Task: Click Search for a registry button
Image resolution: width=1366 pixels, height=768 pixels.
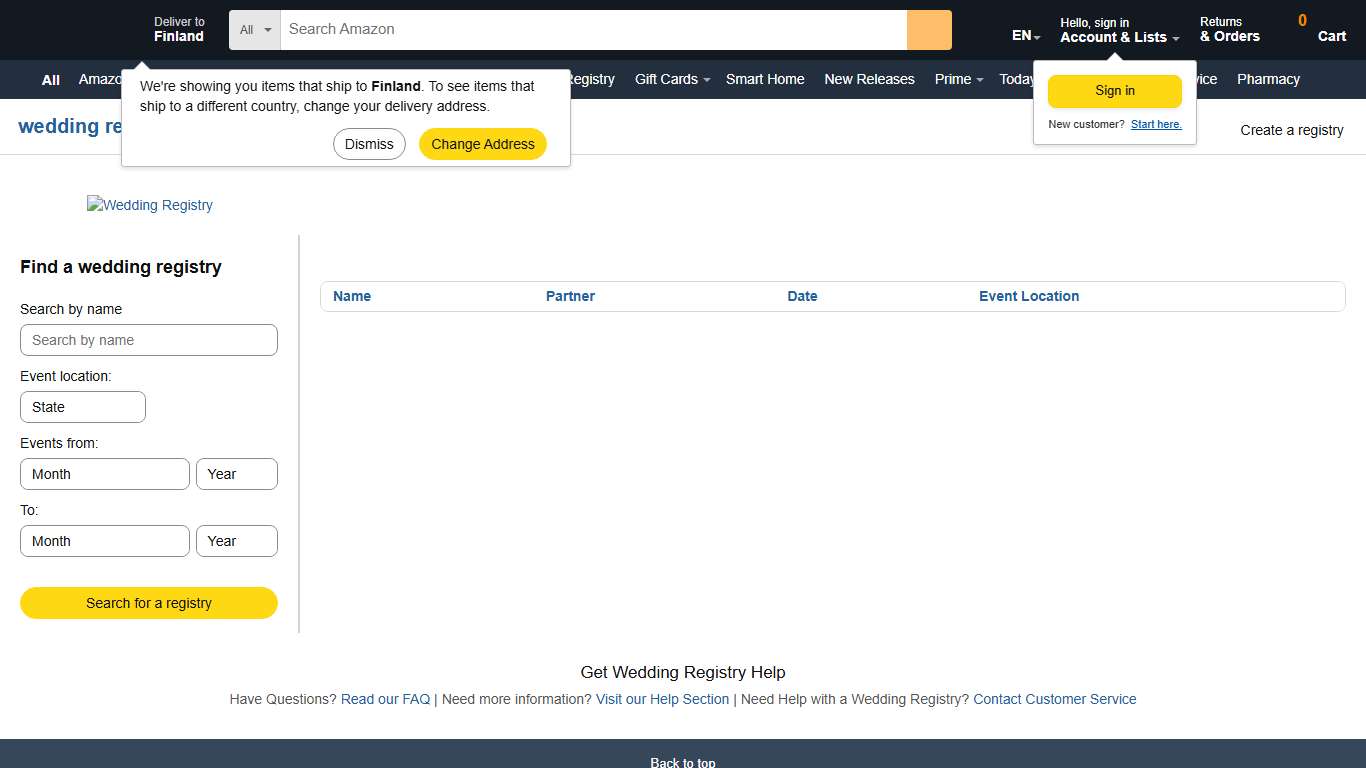Action: [x=149, y=603]
